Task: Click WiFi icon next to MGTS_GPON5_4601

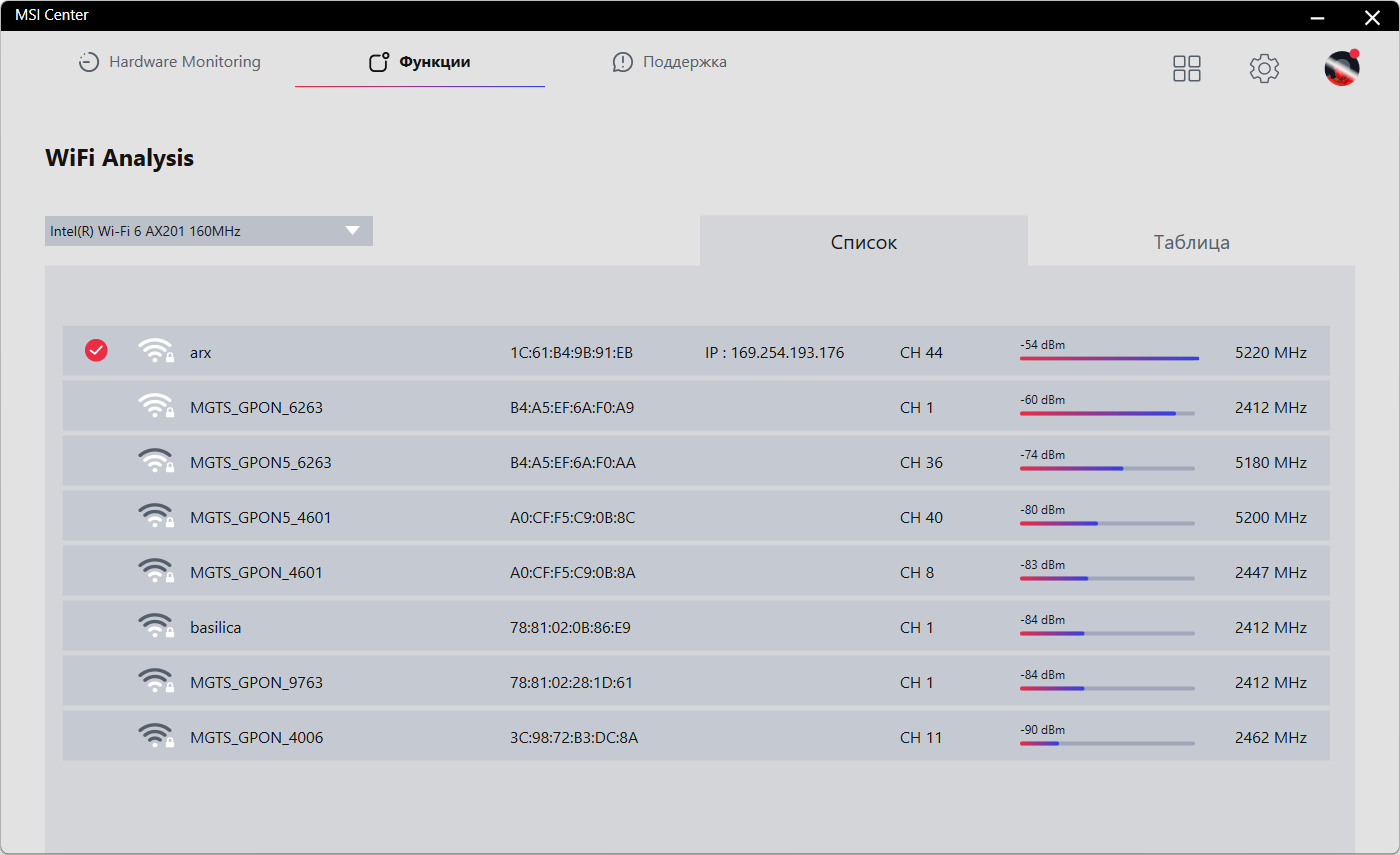Action: coord(156,516)
